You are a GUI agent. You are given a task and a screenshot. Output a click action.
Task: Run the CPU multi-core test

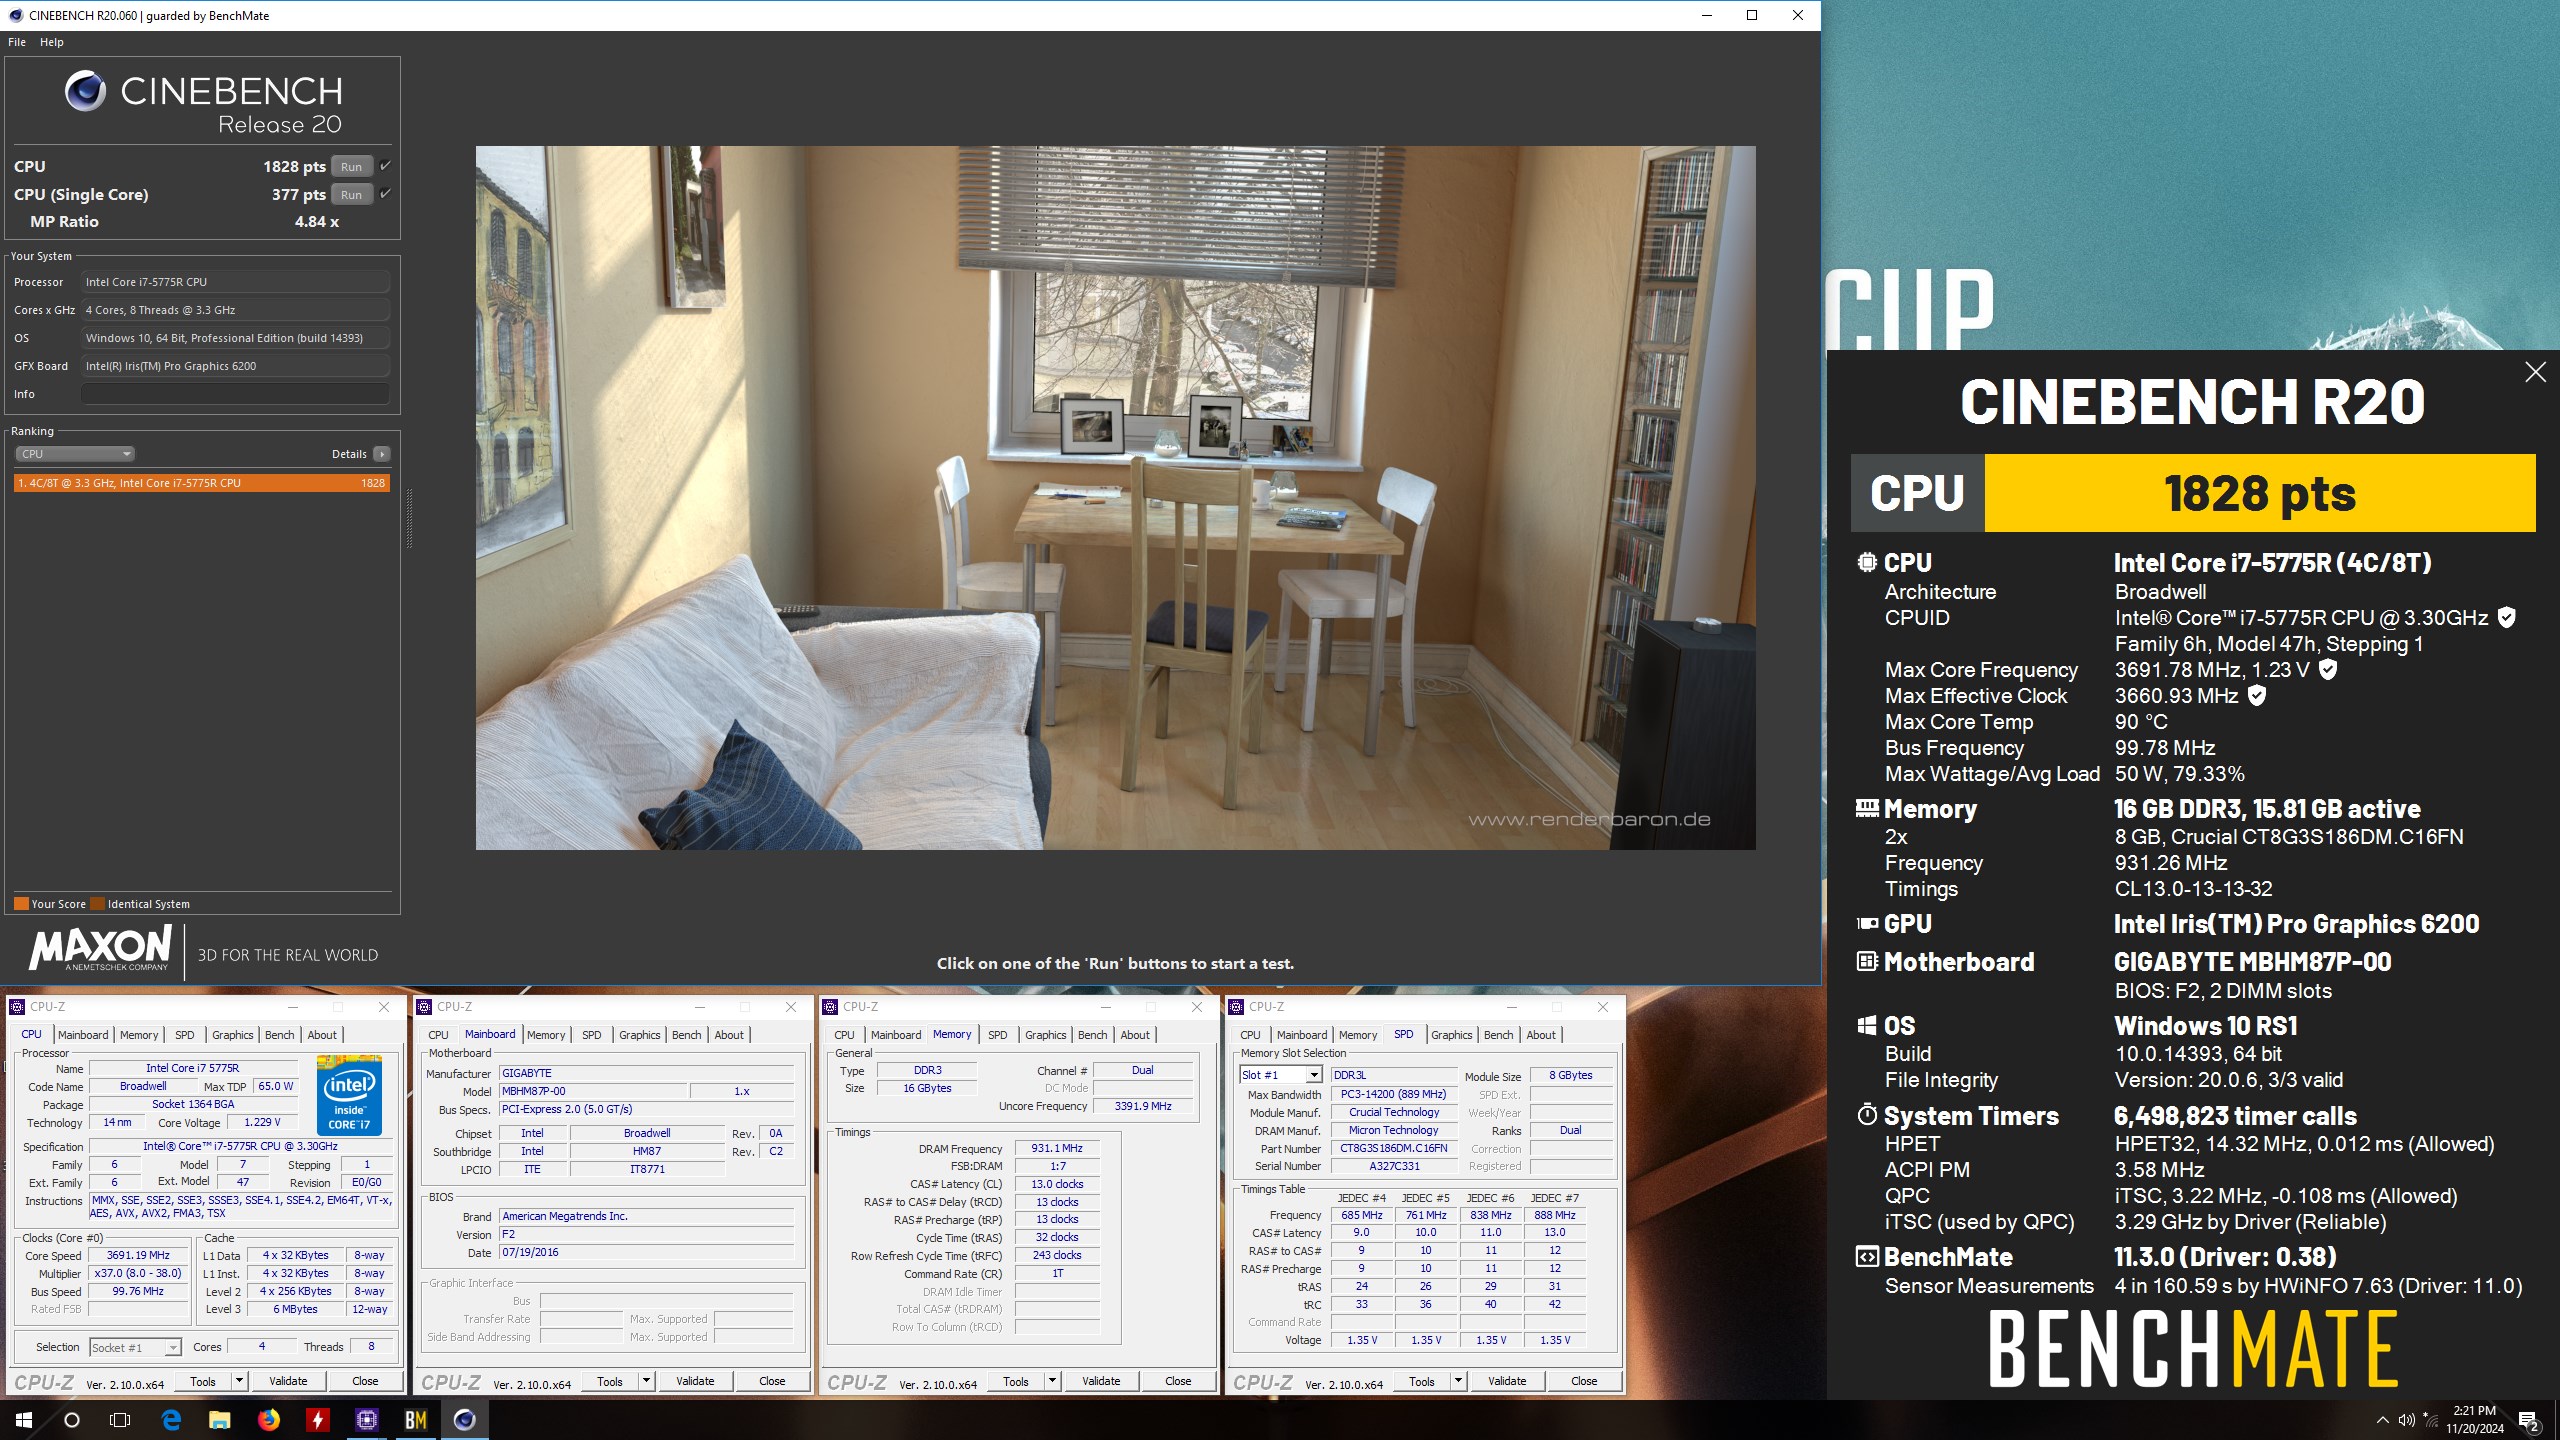[351, 167]
